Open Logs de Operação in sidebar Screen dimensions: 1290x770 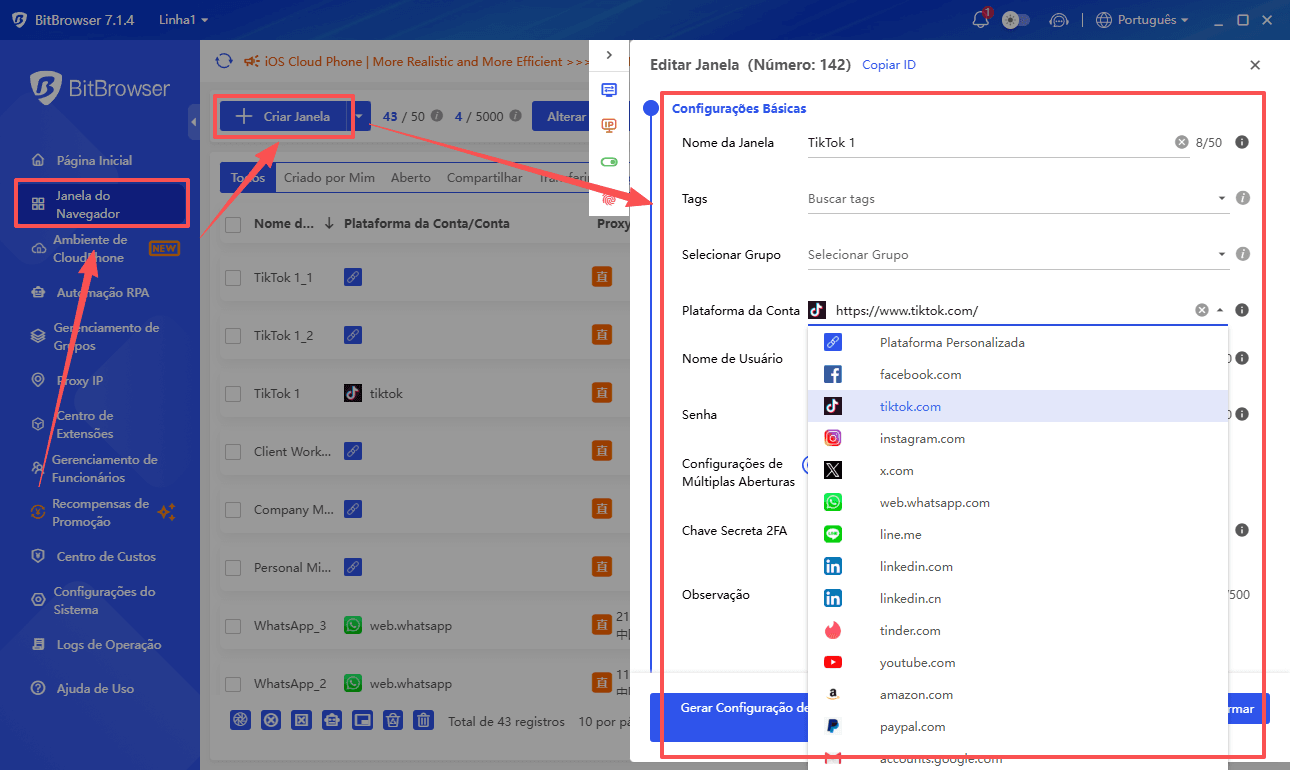(108, 644)
